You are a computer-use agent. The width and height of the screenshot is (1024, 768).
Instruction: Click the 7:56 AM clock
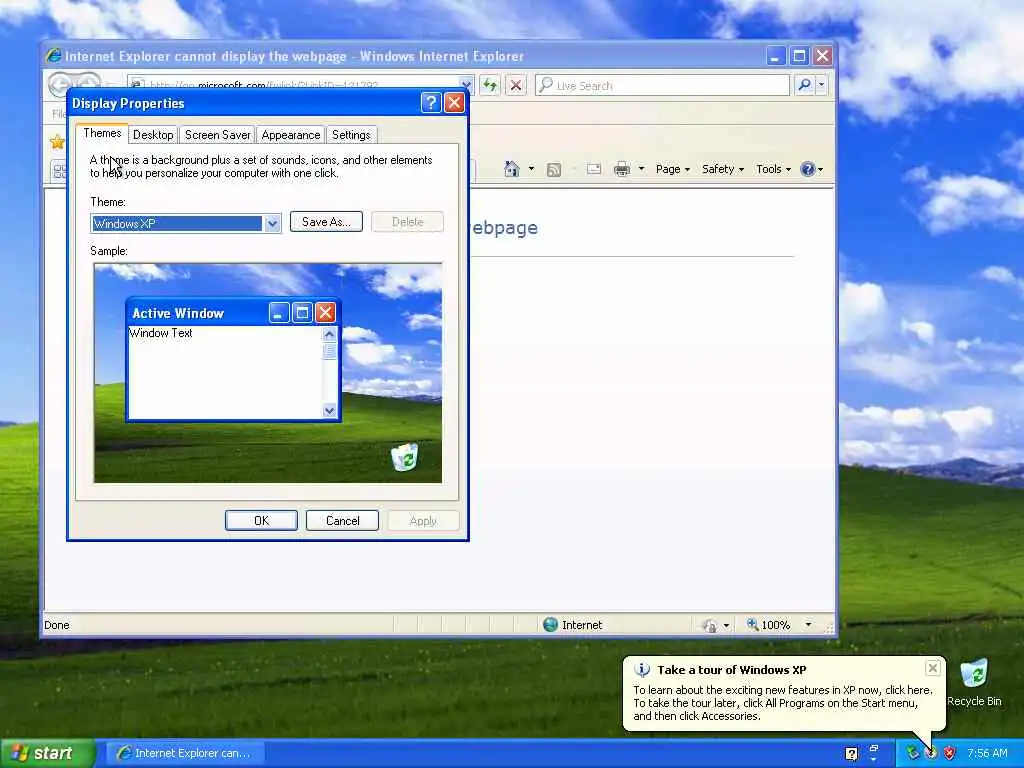(x=987, y=754)
